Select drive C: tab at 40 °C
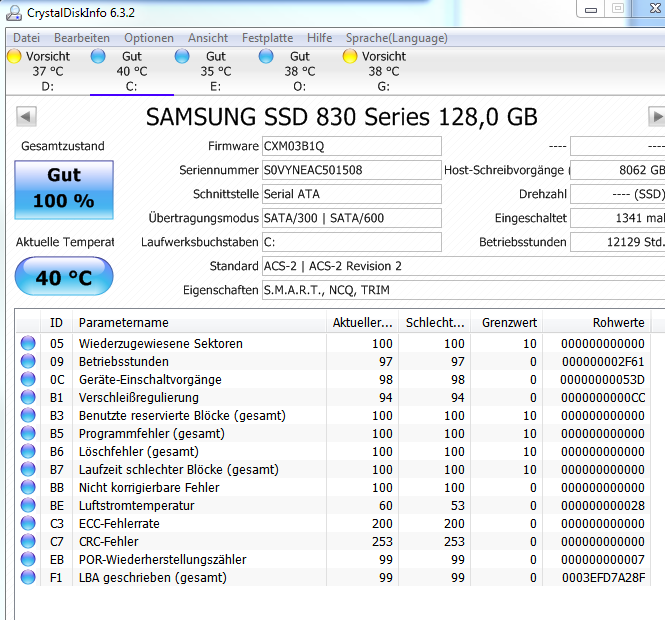This screenshot has height=620, width=665. click(131, 71)
